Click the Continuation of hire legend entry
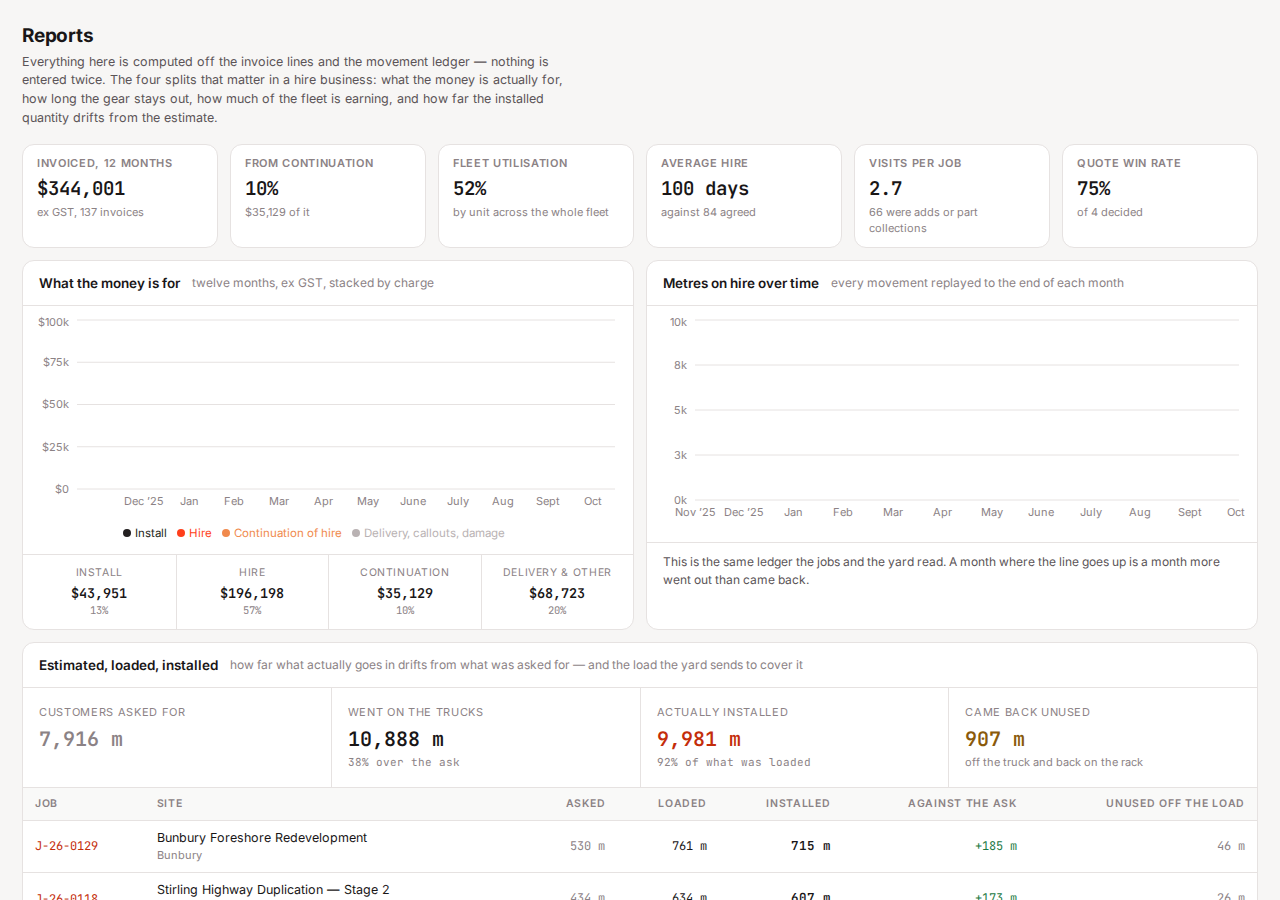 (282, 533)
